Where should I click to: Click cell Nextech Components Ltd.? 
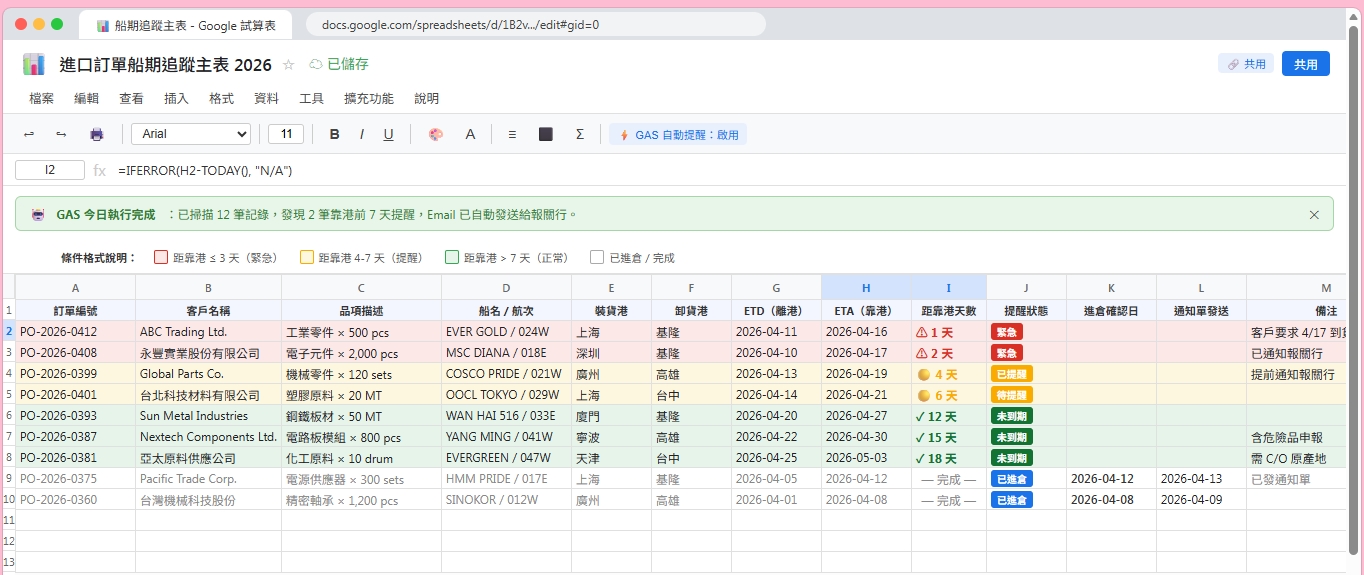pyautogui.click(x=208, y=437)
